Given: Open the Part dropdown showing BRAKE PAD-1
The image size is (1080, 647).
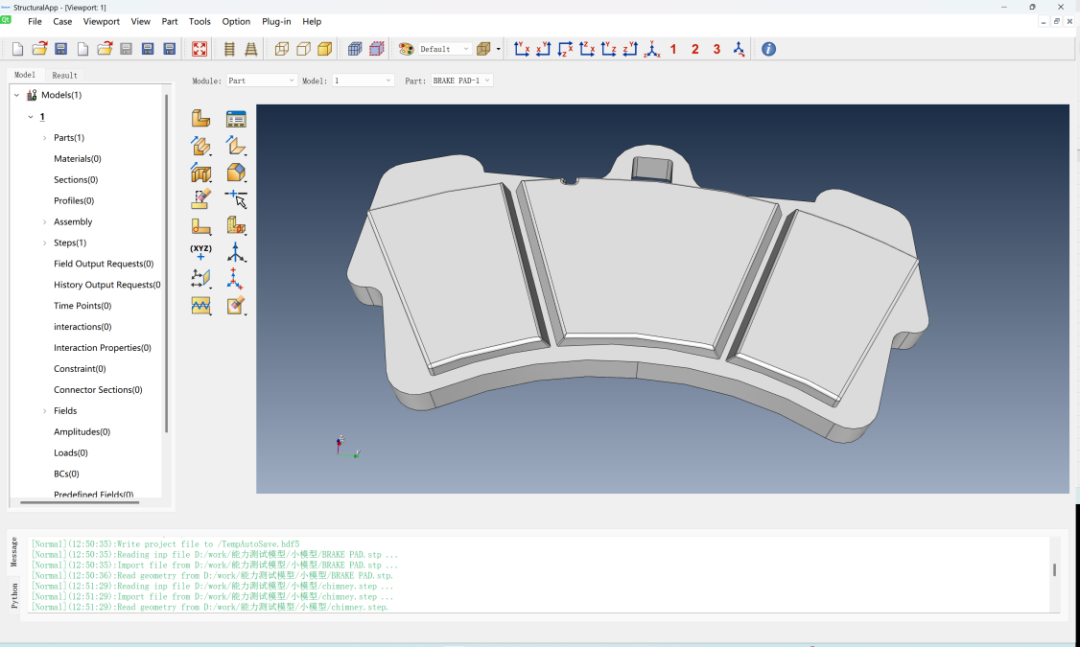Looking at the screenshot, I should (x=461, y=81).
